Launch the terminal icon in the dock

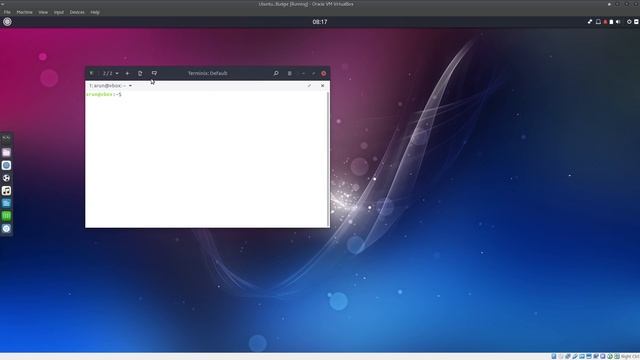pyautogui.click(x=6, y=139)
